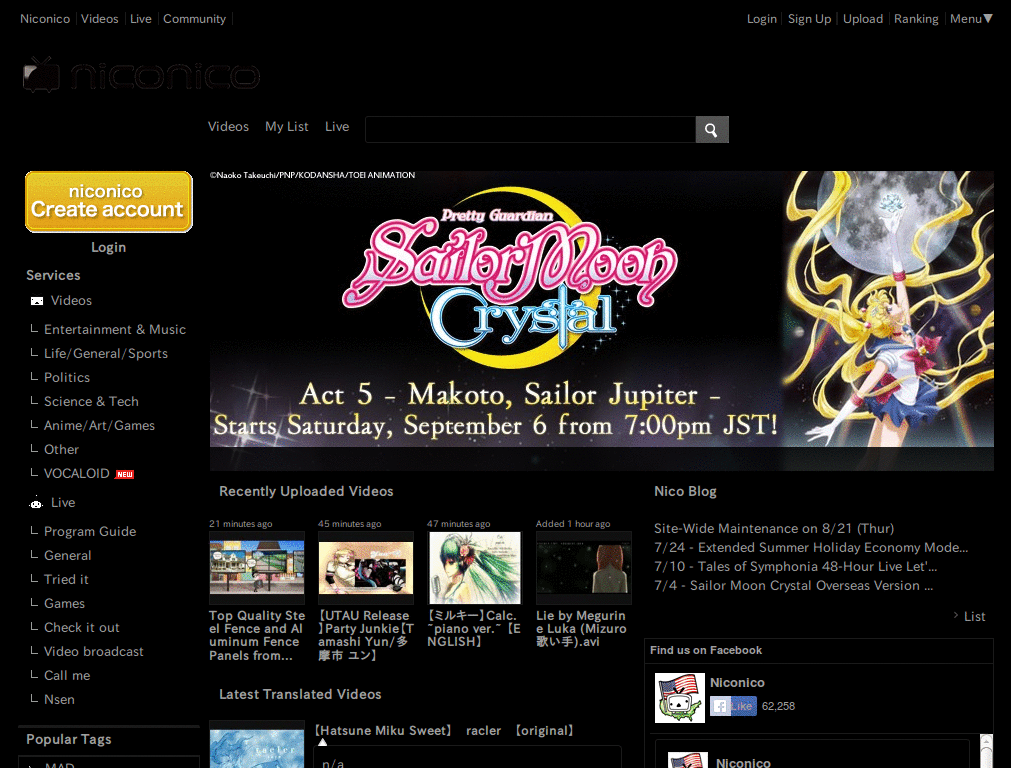This screenshot has height=768, width=1024.
Task: Open Call me under Live
Action: coord(67,676)
